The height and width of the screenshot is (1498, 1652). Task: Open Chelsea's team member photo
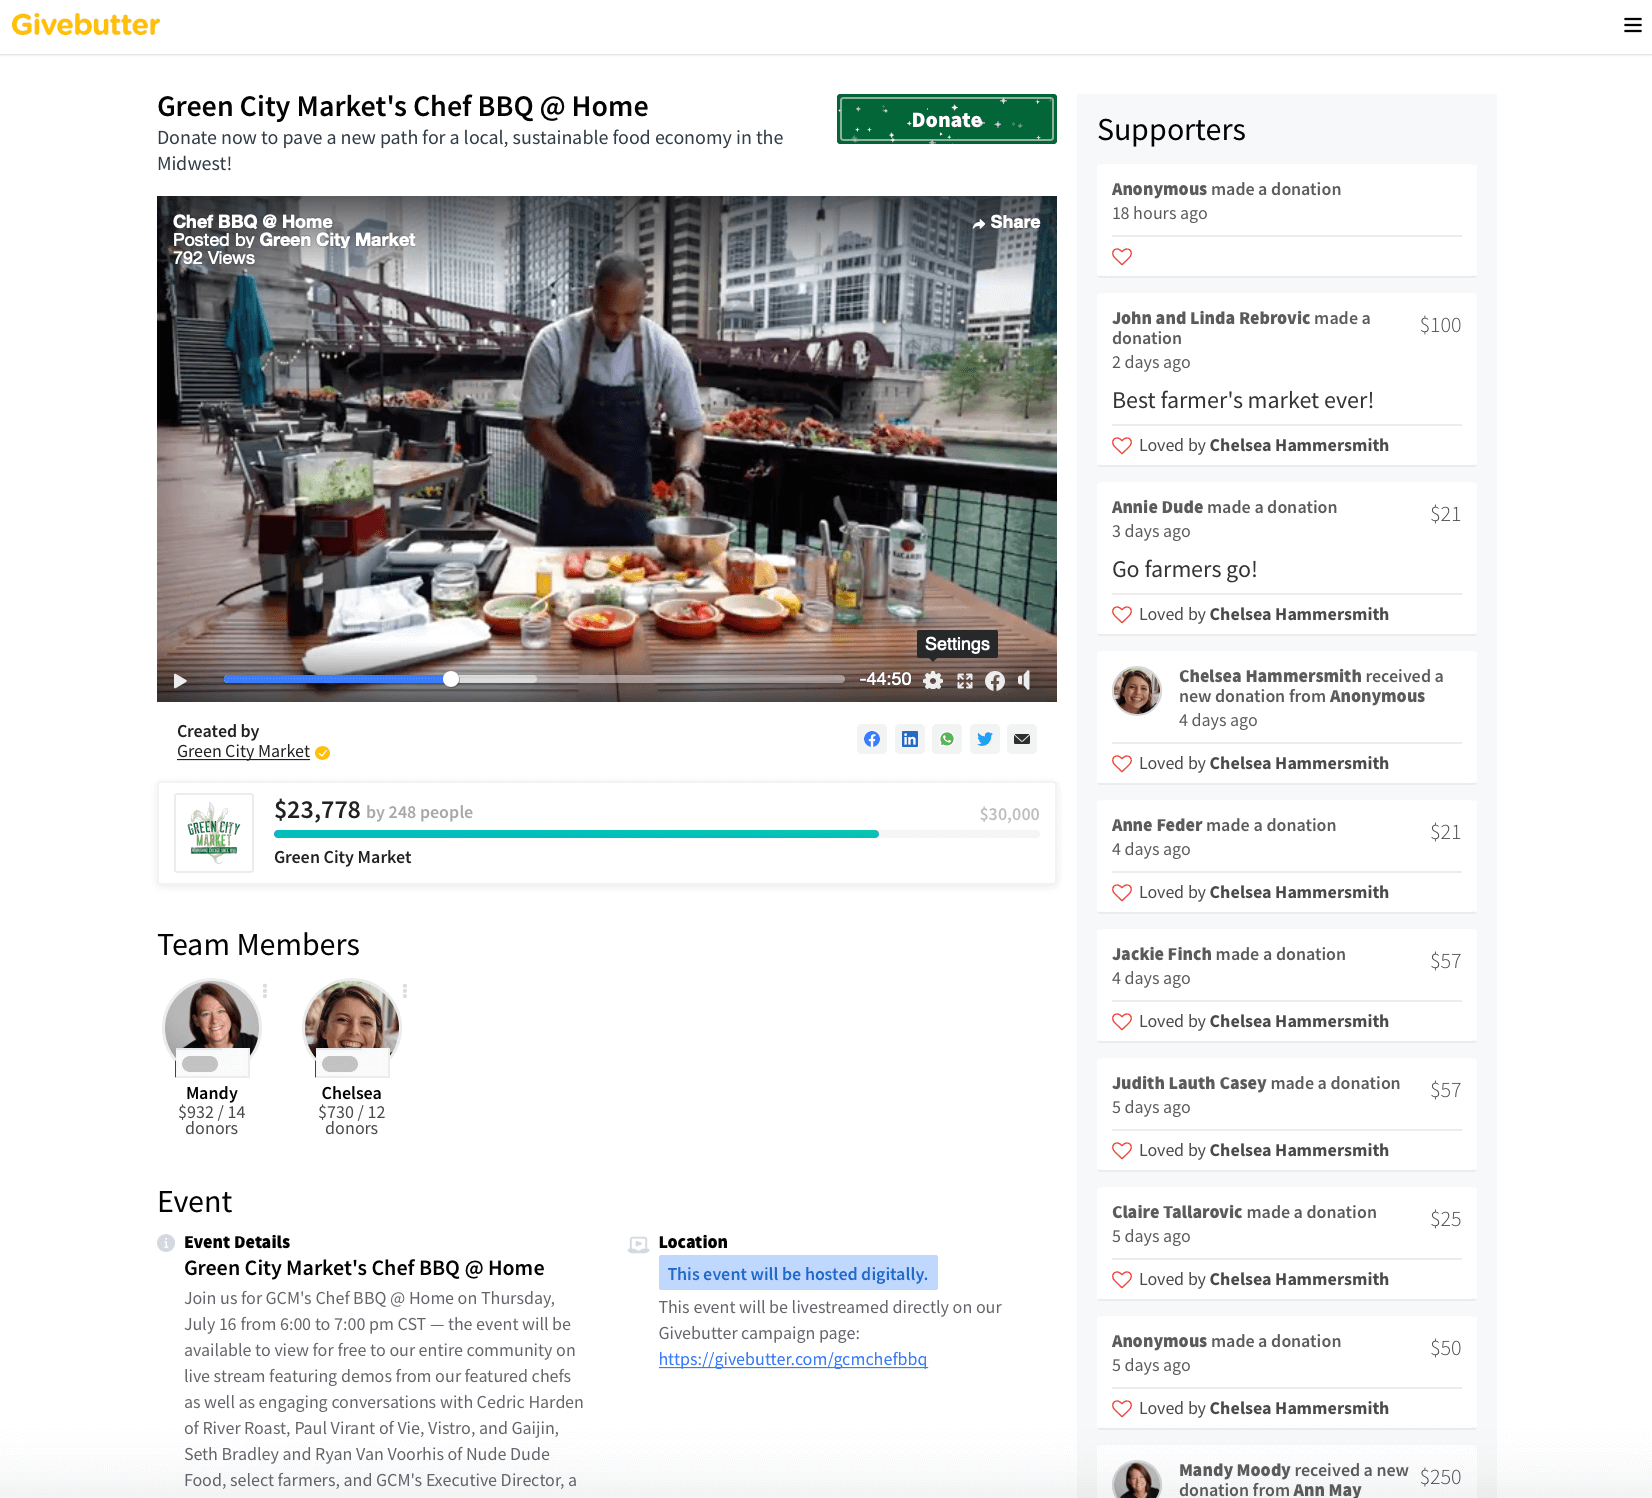tap(352, 1027)
